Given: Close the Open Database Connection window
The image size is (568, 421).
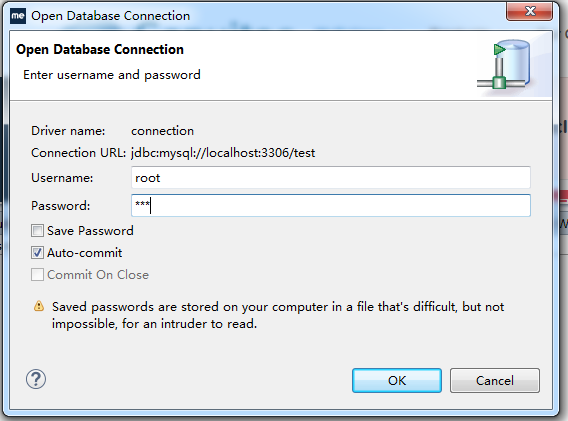Looking at the screenshot, I should 529,11.
